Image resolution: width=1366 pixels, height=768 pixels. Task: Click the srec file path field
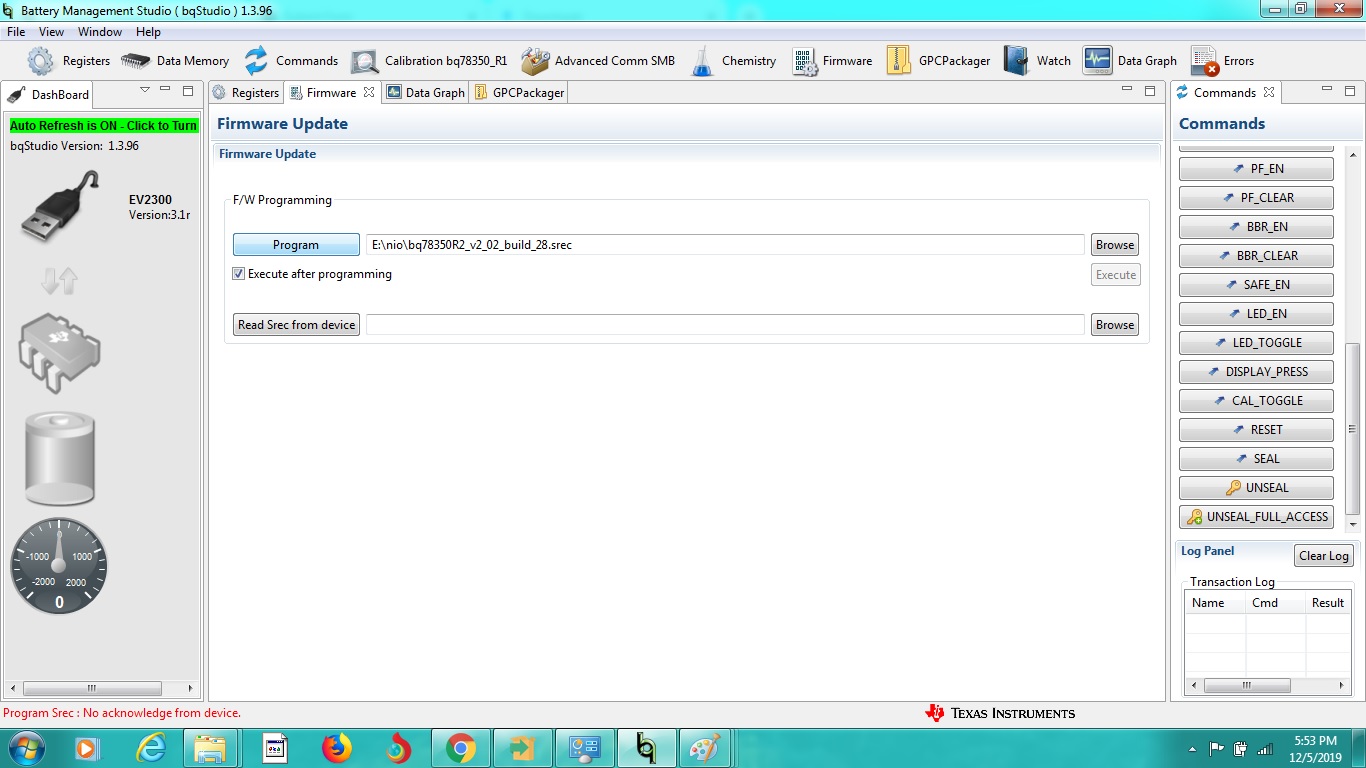point(725,245)
